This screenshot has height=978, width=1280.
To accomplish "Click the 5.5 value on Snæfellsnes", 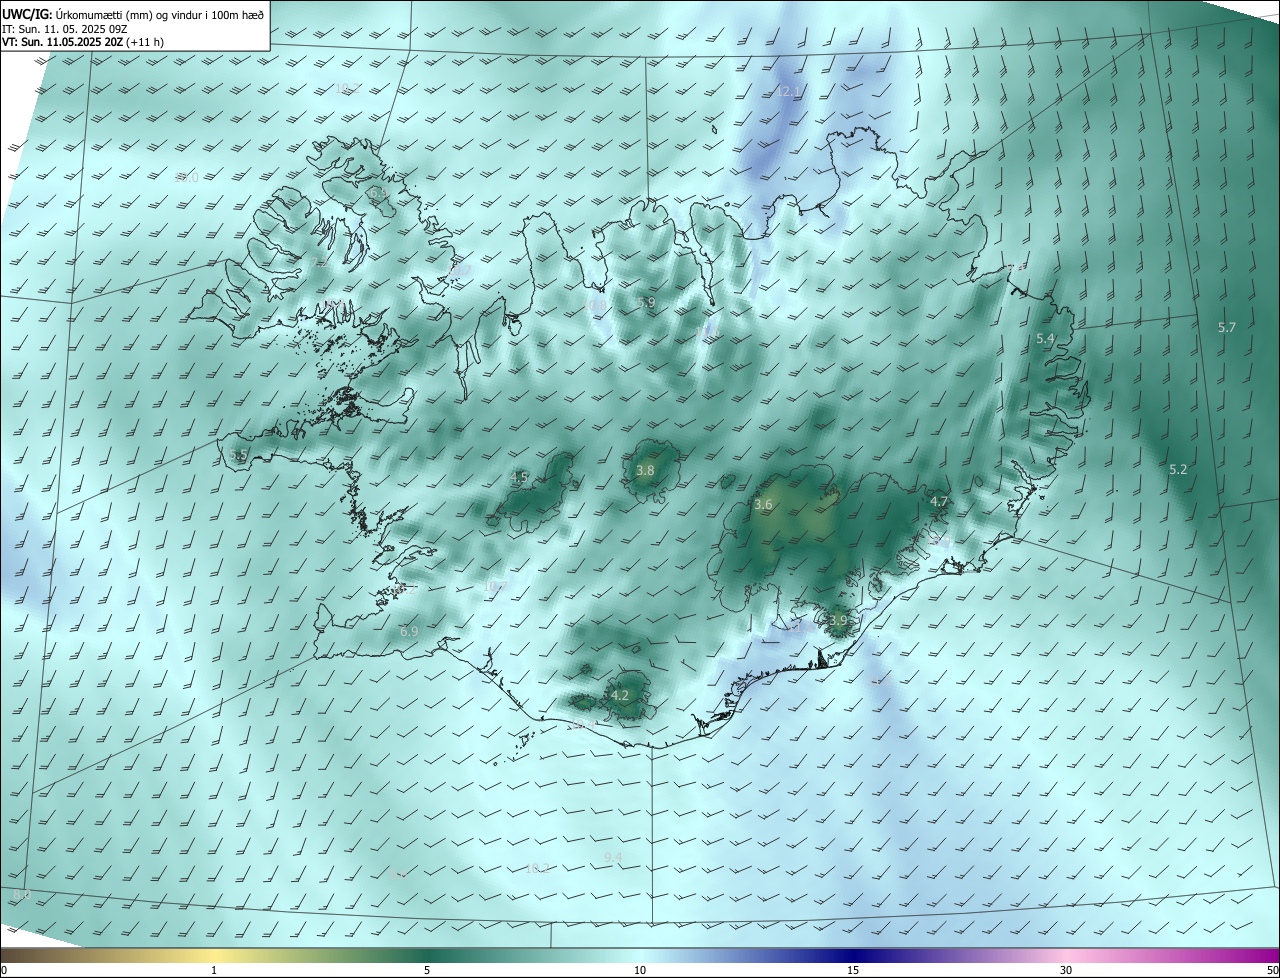I will click(238, 455).
